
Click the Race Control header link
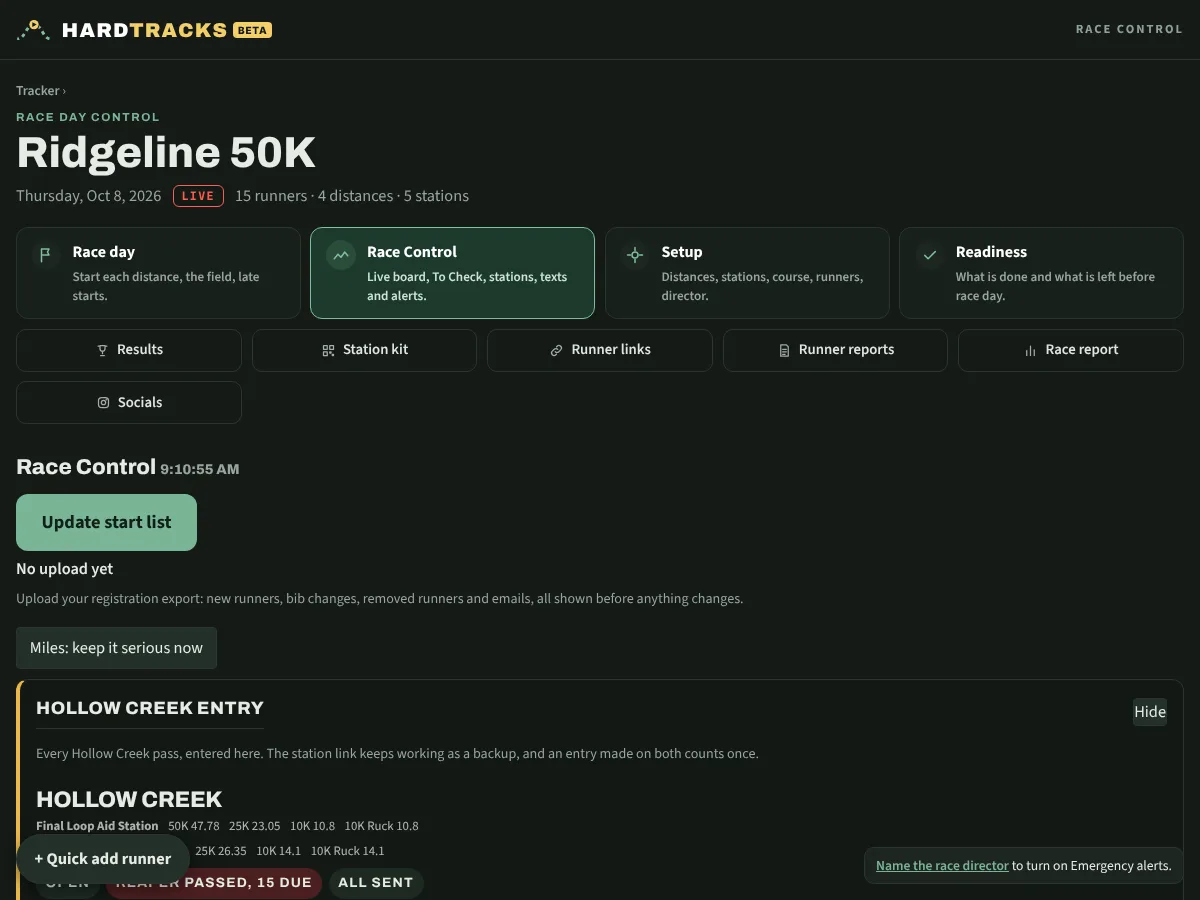click(x=1129, y=30)
